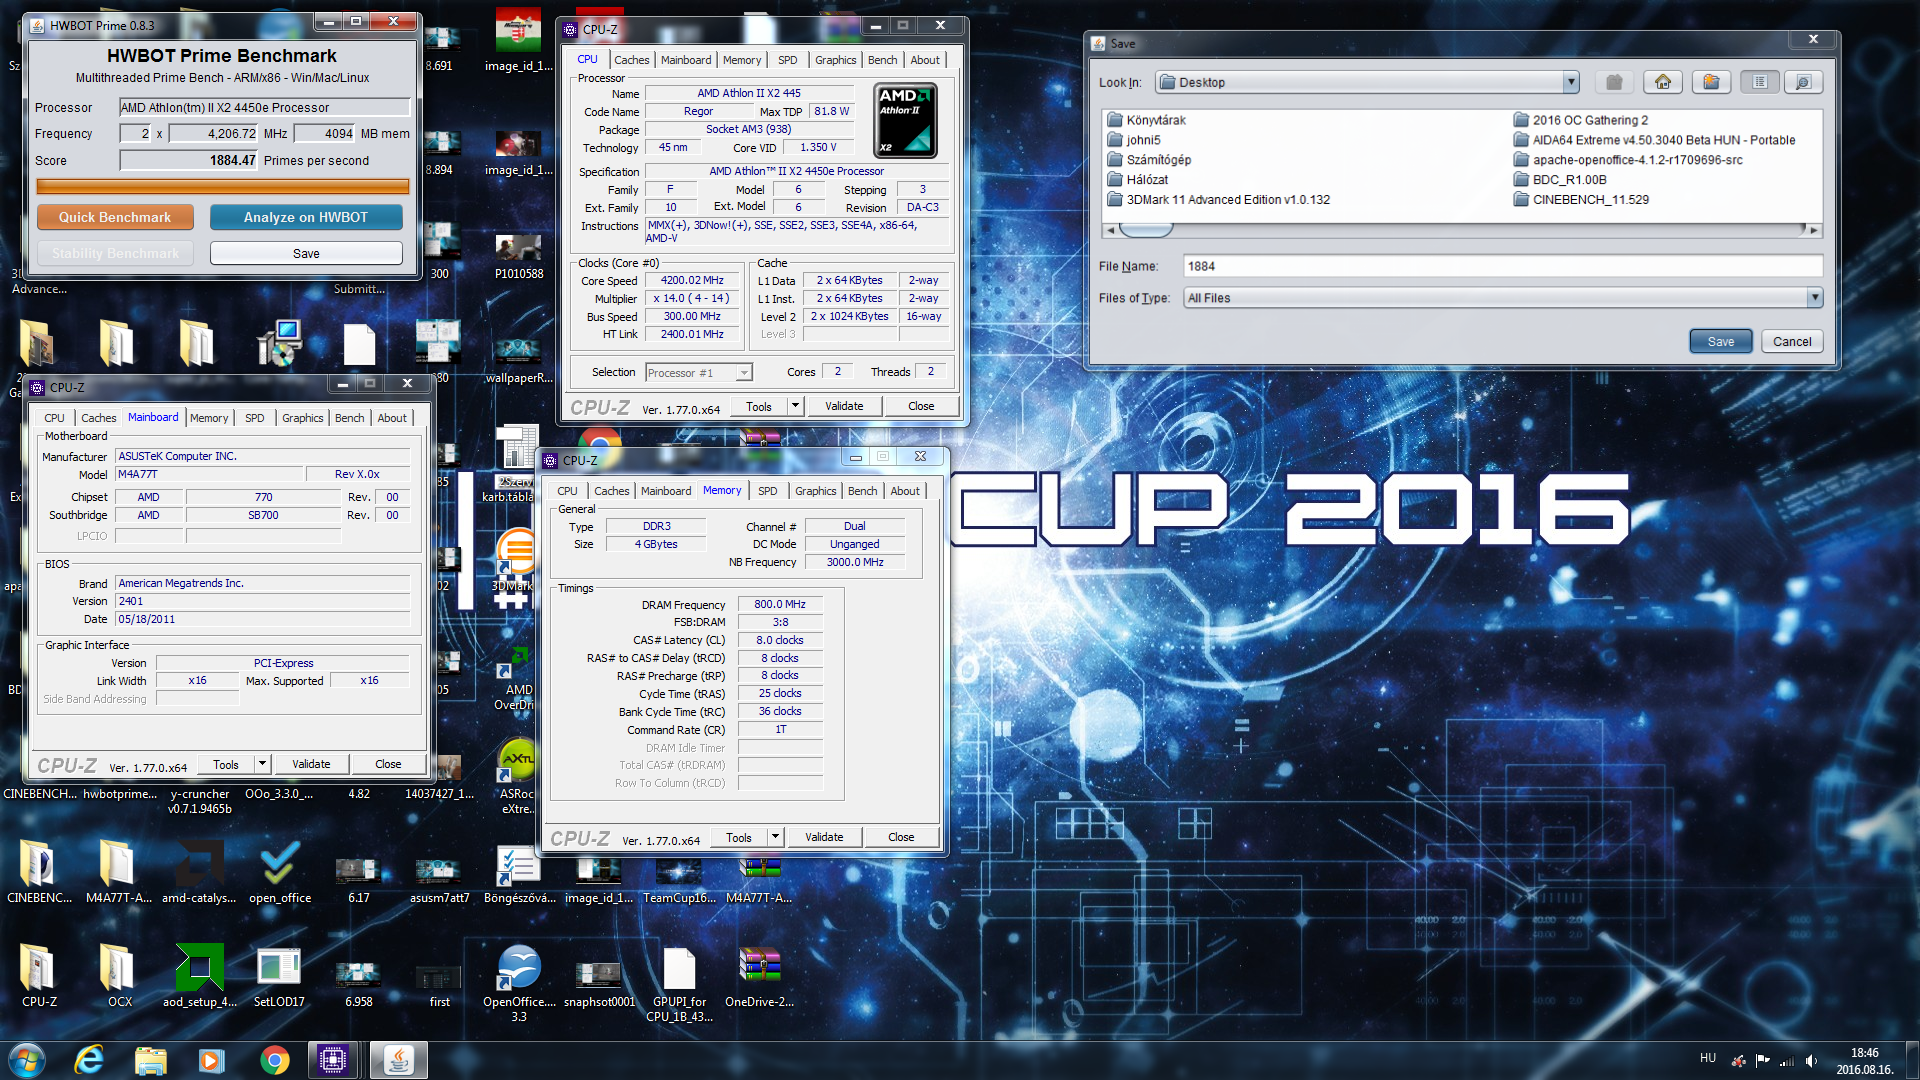Expand Tools arrow in top CPU-Z window
The image size is (1920, 1080).
795,406
